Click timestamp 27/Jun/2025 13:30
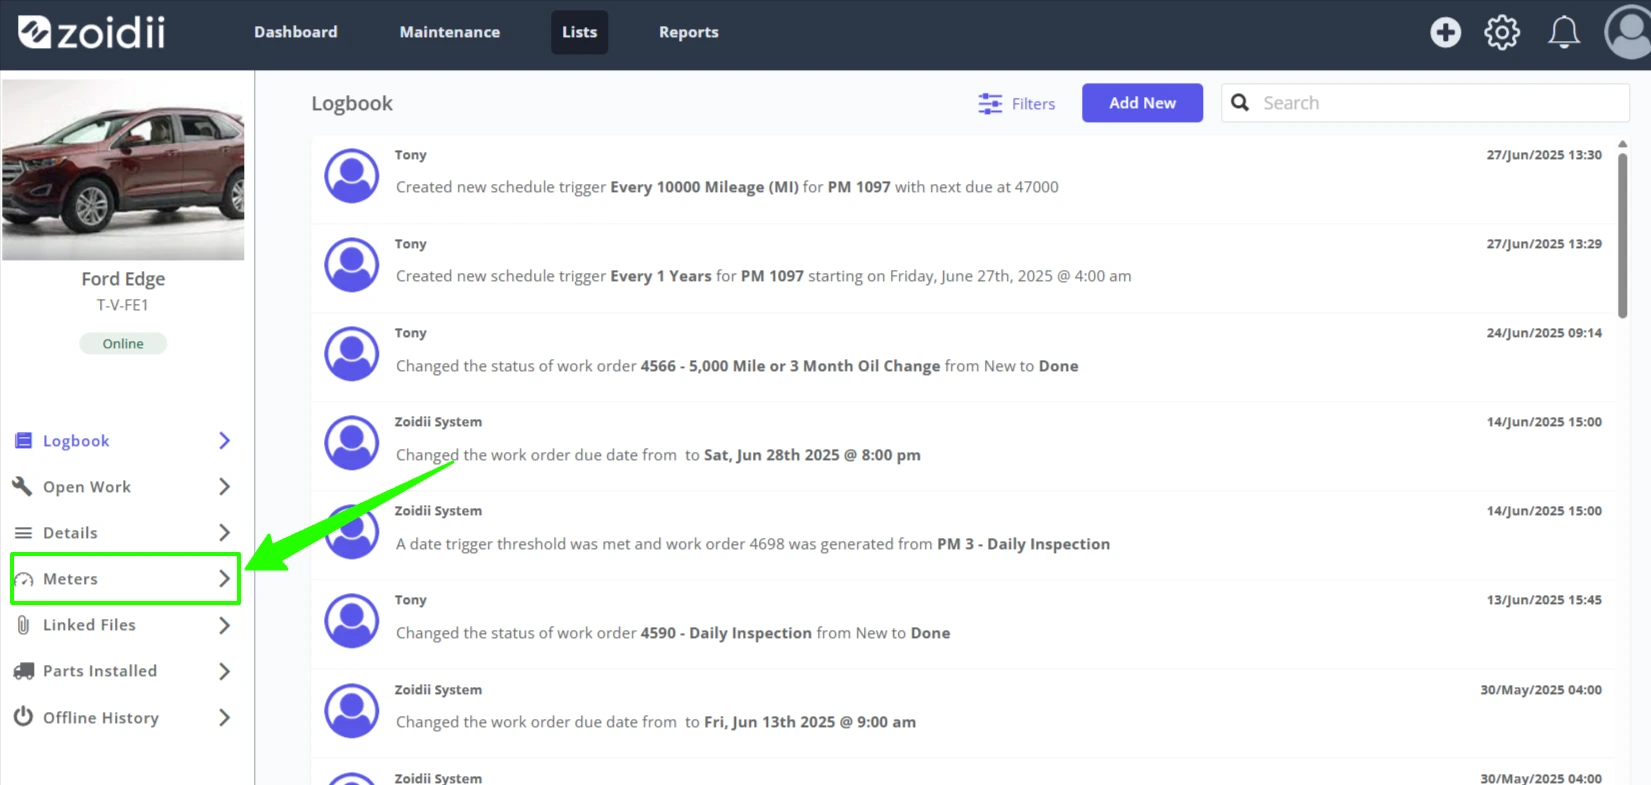This screenshot has height=785, width=1651. pos(1544,155)
